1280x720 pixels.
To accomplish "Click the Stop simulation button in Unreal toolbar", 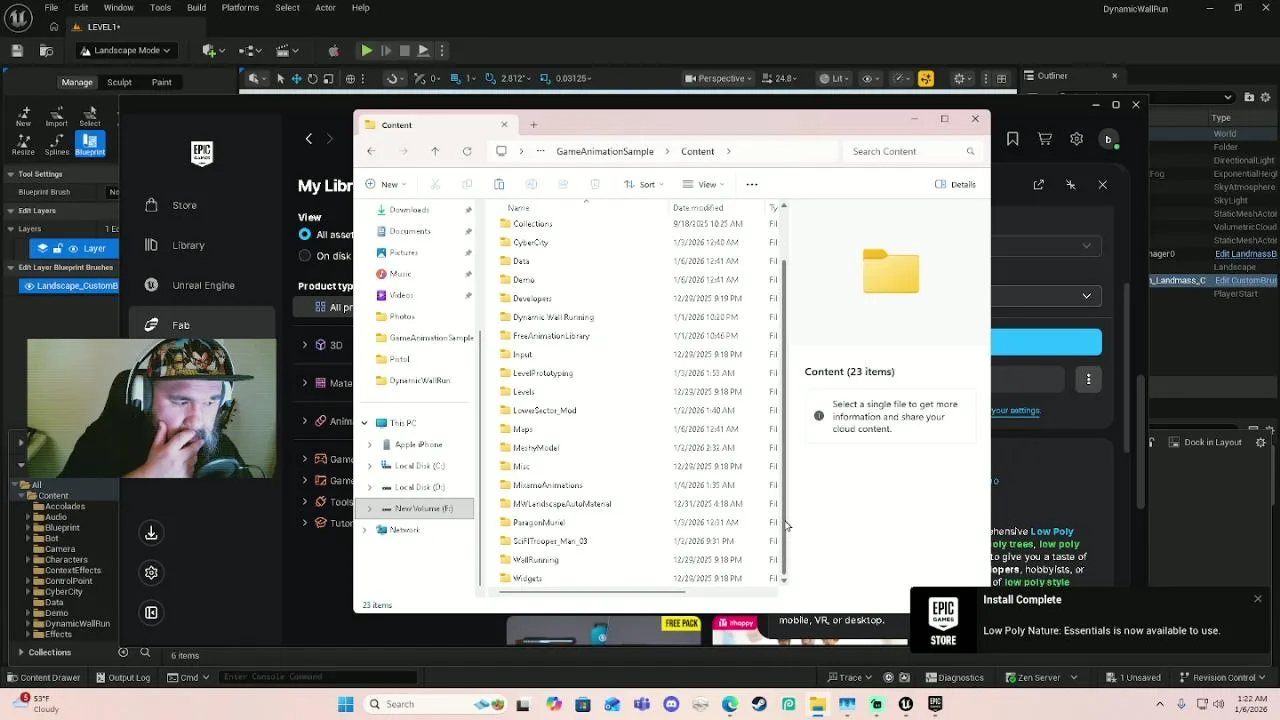I will coord(404,50).
